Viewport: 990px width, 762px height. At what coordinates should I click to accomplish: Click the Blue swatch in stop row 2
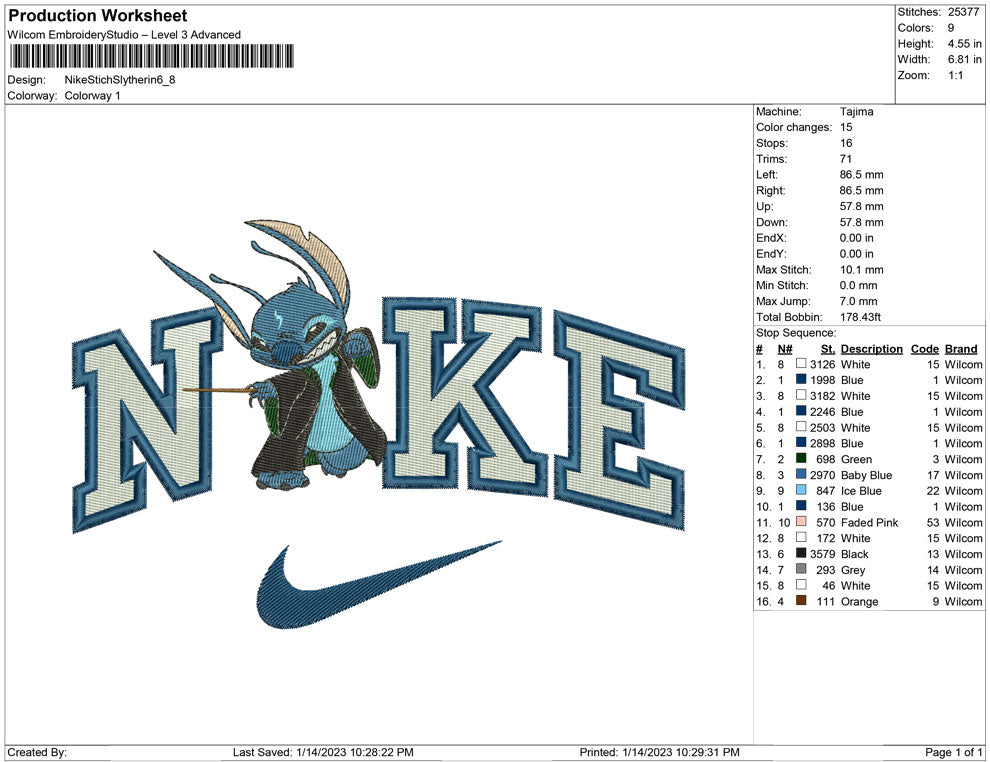[801, 379]
